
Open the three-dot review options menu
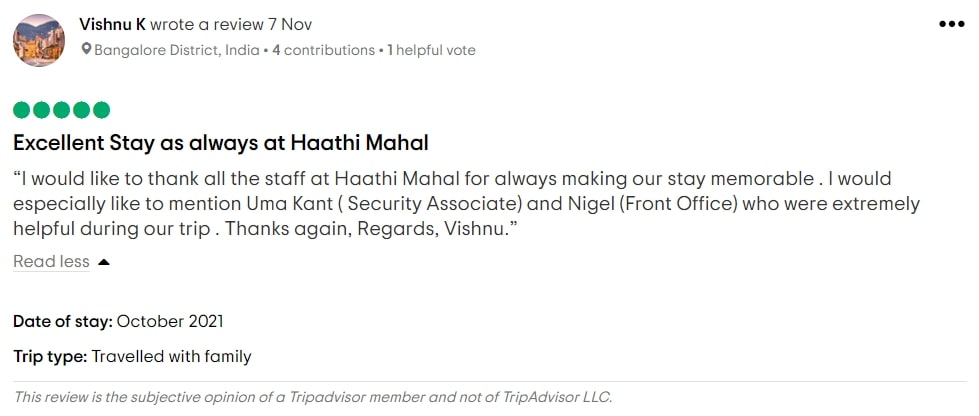952,24
